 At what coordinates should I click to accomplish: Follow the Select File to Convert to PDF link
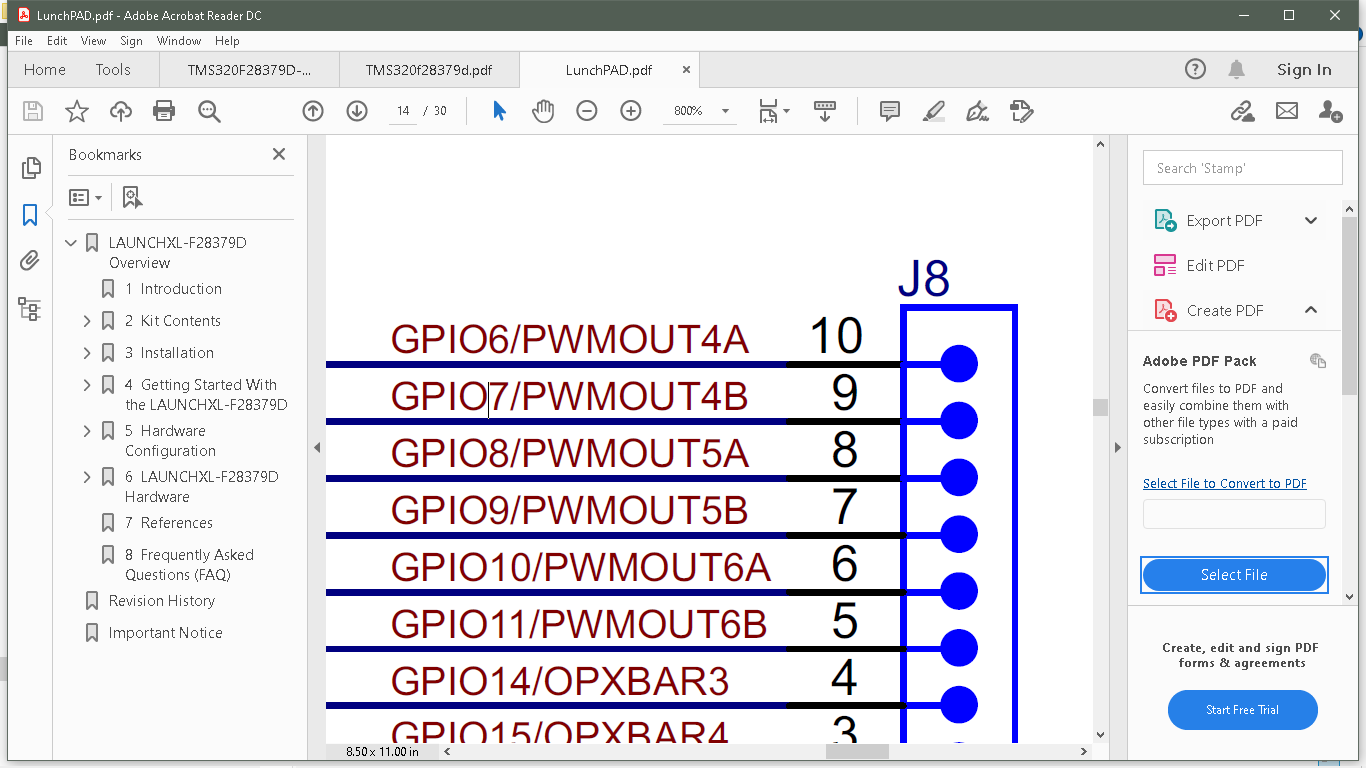point(1225,484)
